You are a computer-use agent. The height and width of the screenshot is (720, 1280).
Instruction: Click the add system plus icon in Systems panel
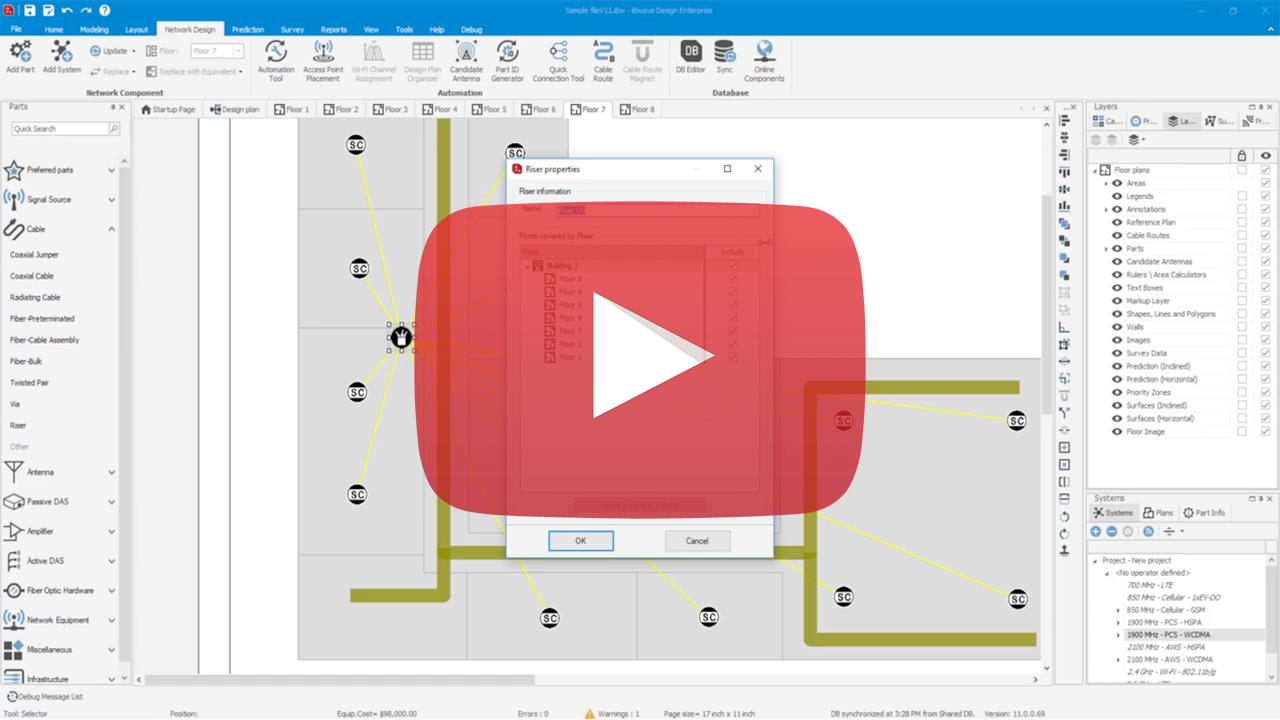pos(1096,532)
